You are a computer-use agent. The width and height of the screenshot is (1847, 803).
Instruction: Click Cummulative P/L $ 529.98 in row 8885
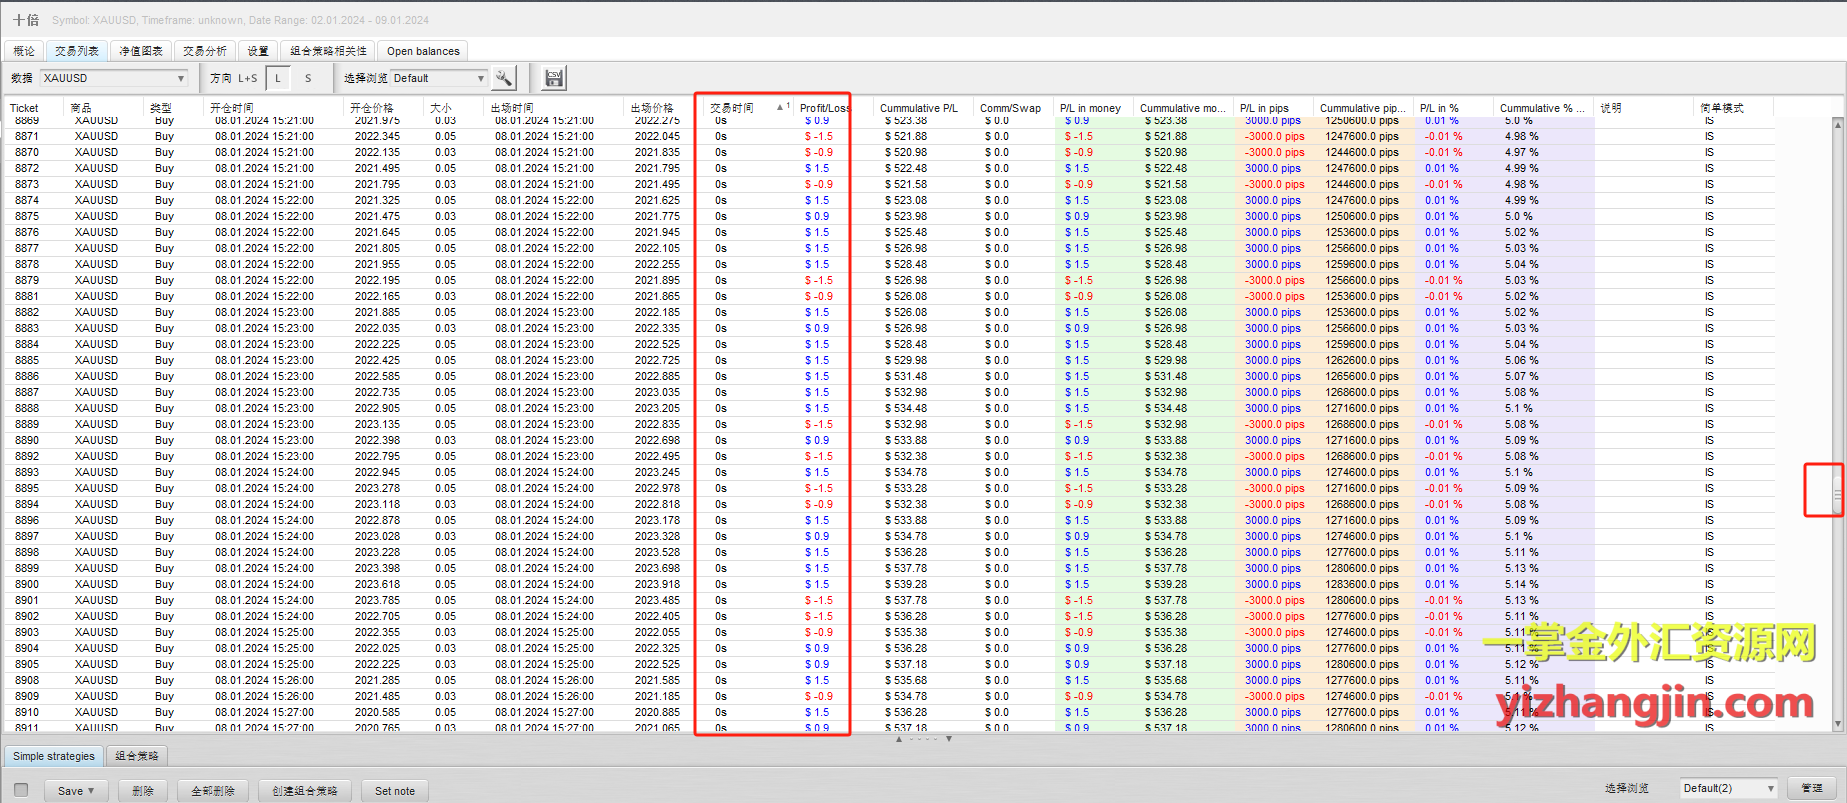click(906, 360)
